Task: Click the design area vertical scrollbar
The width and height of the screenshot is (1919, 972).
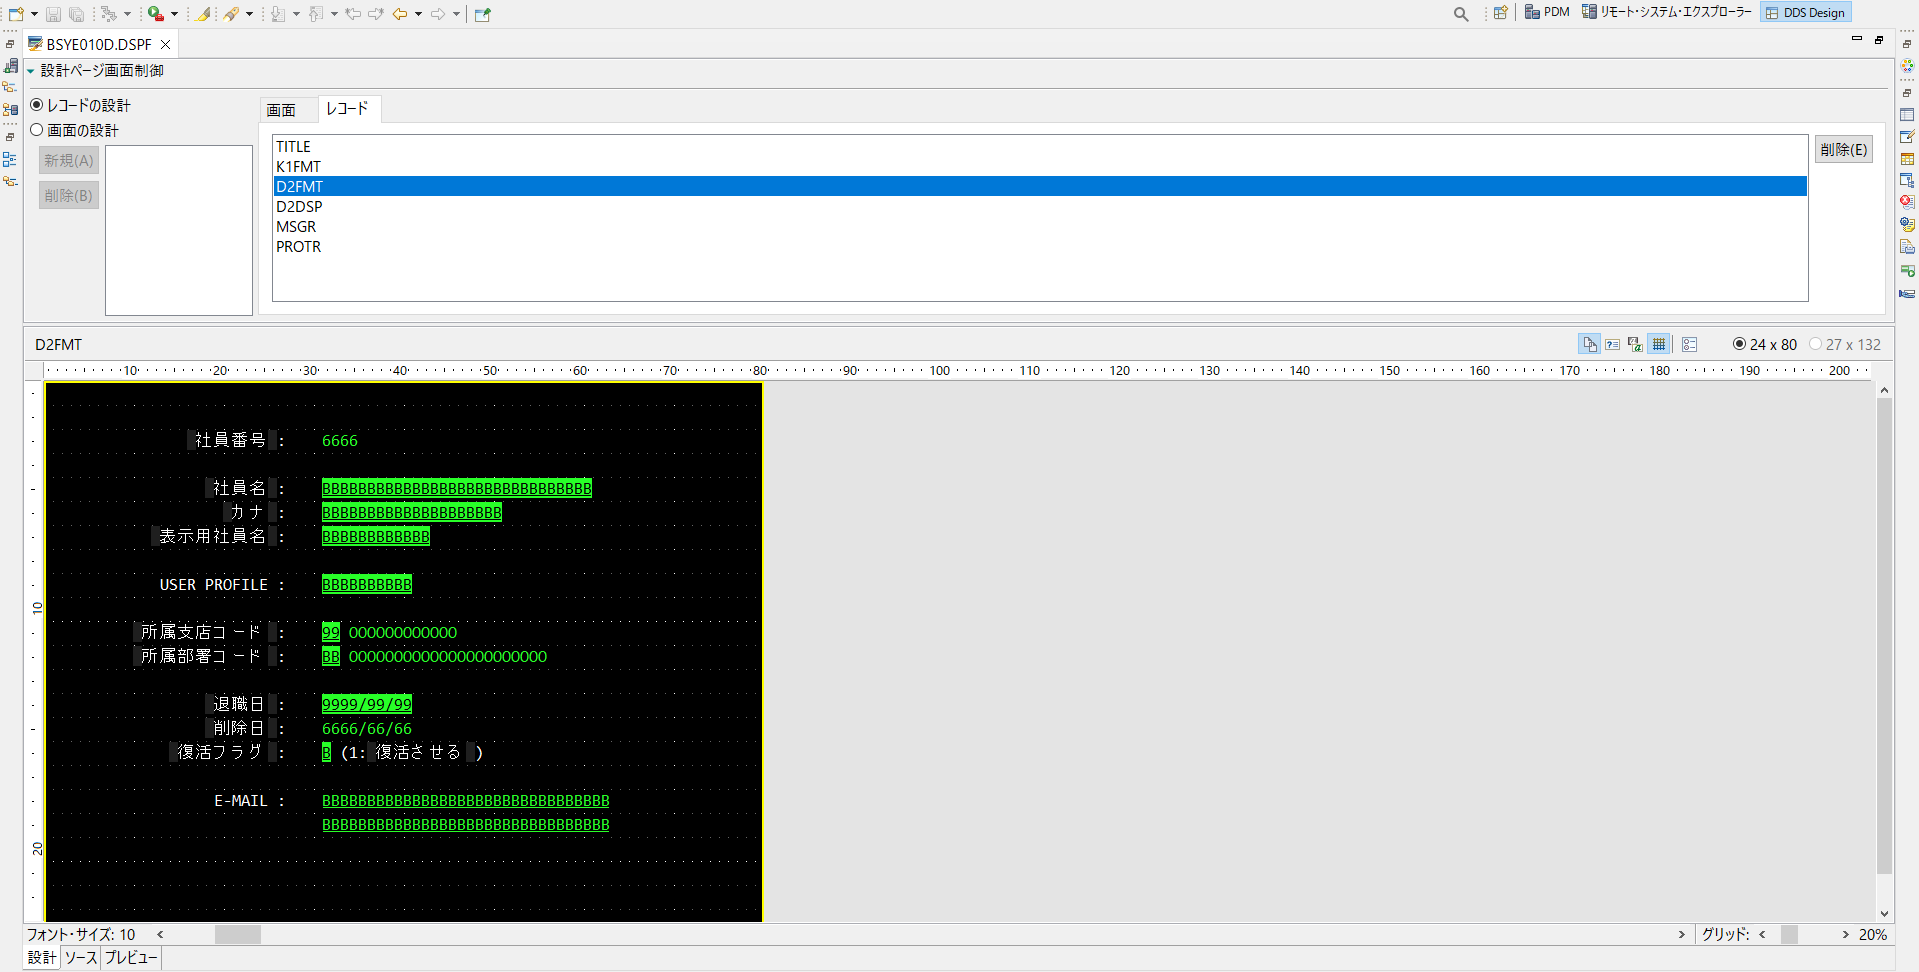Action: [x=1884, y=637]
